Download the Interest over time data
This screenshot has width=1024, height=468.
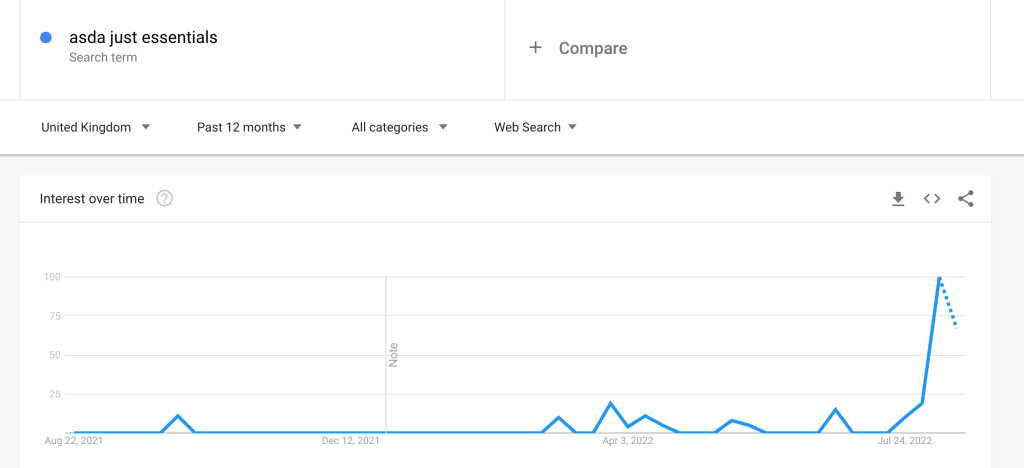[x=898, y=199]
